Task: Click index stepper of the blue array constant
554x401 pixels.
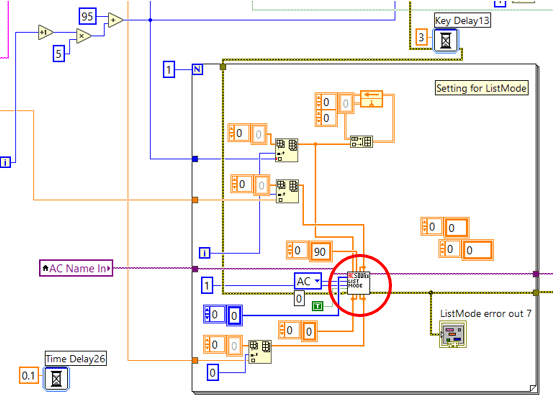Action: [207, 314]
